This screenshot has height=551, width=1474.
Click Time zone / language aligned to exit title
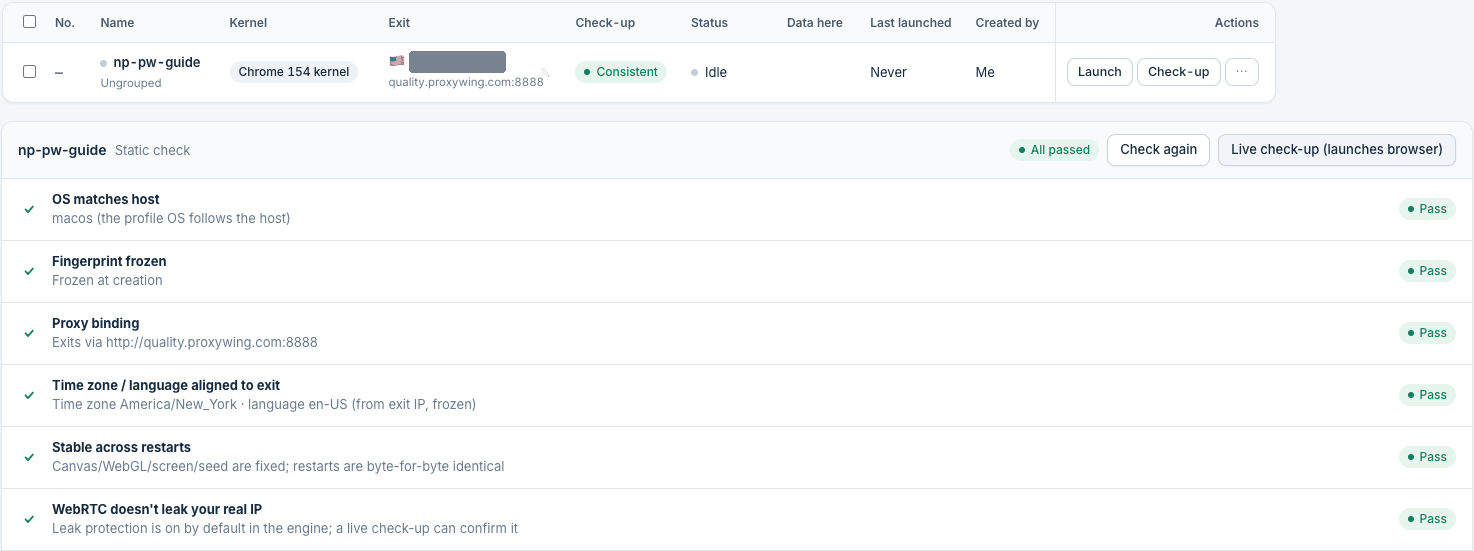point(166,385)
